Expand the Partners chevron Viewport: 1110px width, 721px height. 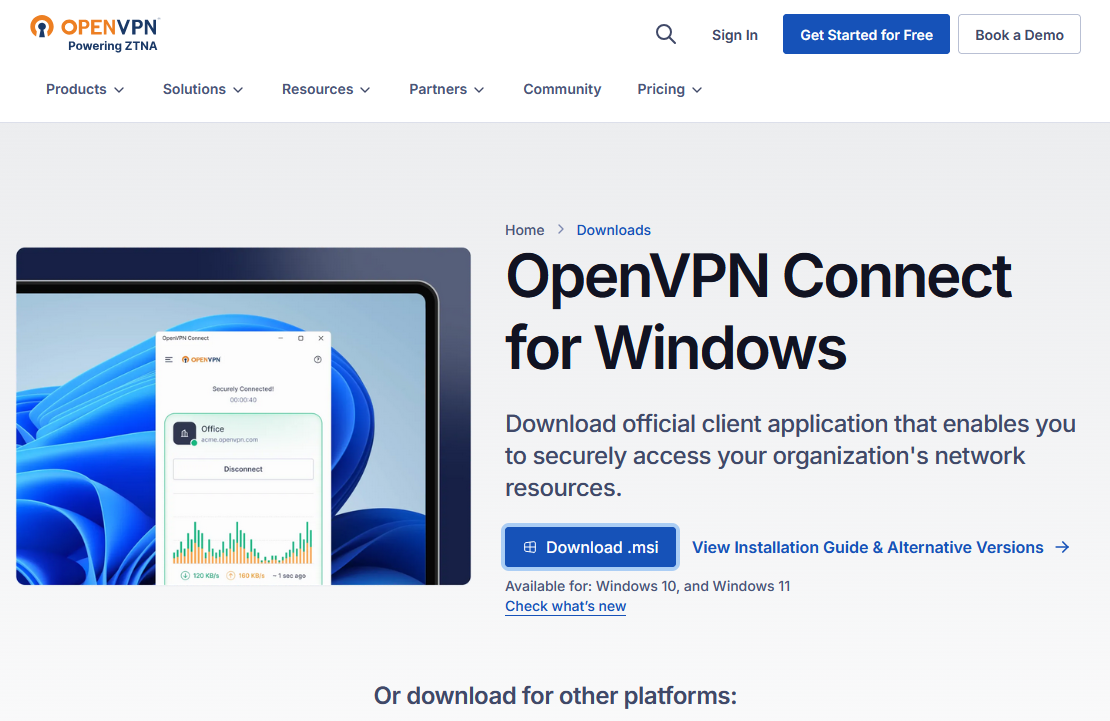(479, 90)
